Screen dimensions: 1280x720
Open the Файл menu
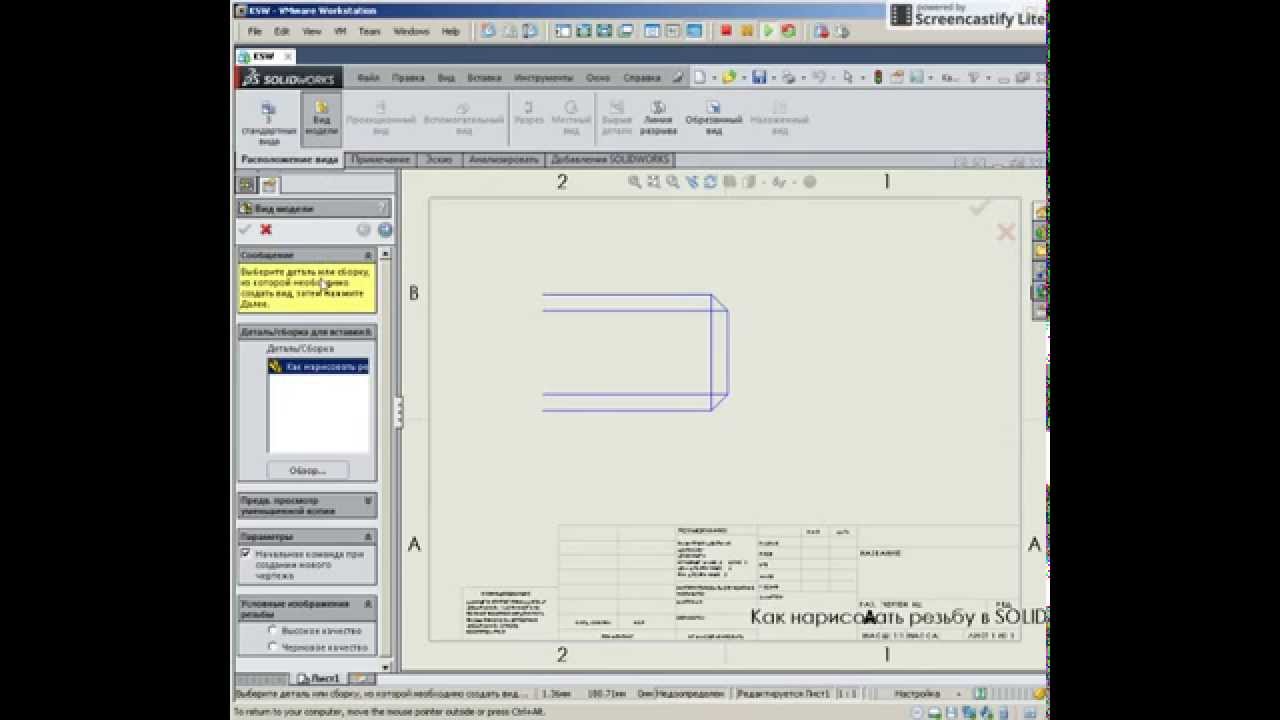[368, 77]
